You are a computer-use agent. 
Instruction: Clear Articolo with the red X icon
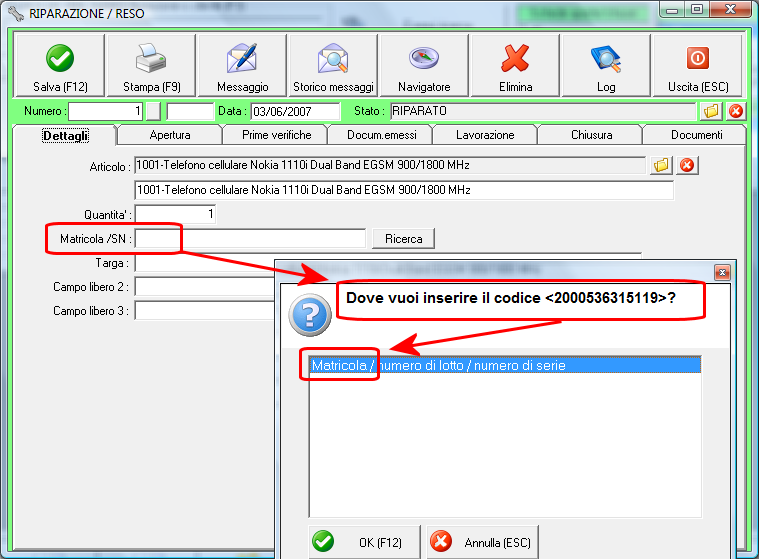point(687,166)
